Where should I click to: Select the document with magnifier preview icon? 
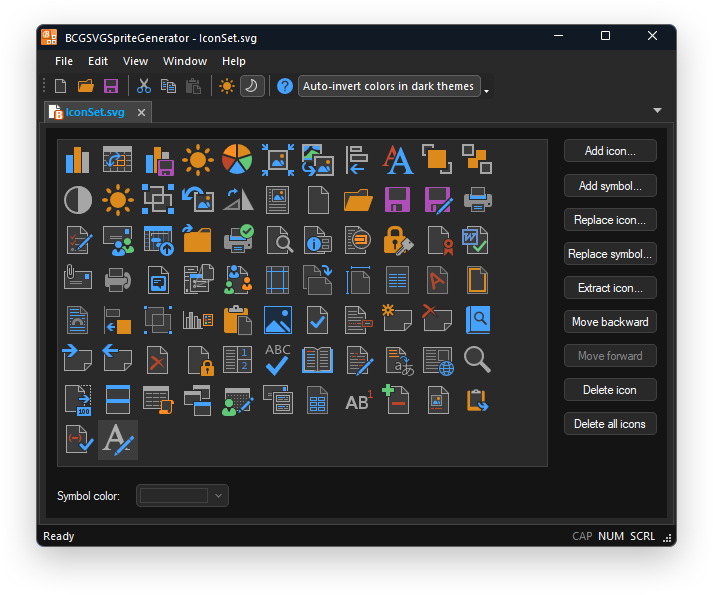(279, 240)
